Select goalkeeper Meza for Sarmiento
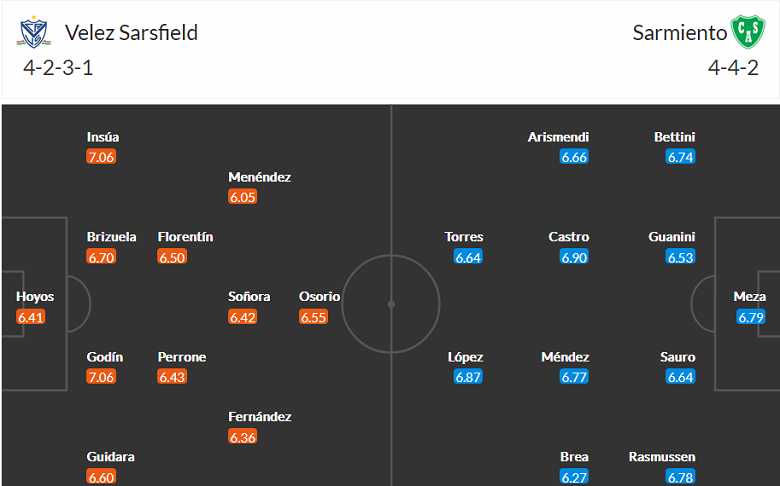 [750, 297]
